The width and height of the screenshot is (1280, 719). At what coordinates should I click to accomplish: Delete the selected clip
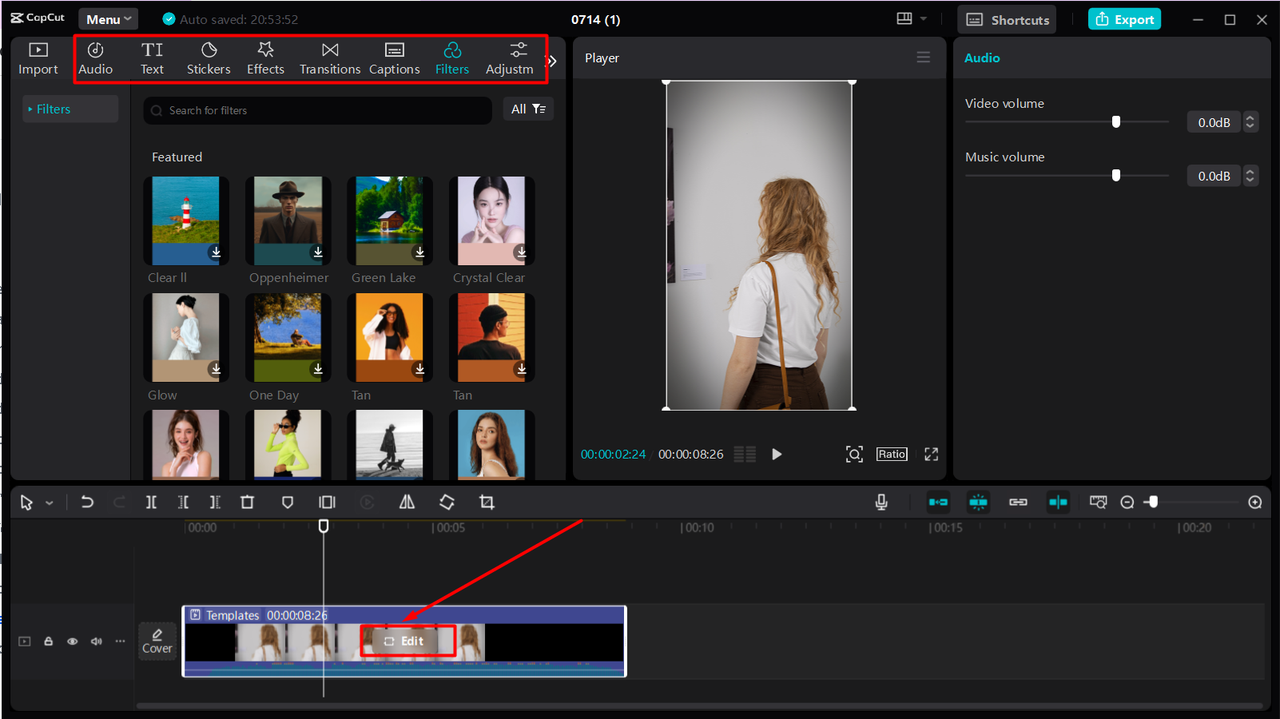247,502
